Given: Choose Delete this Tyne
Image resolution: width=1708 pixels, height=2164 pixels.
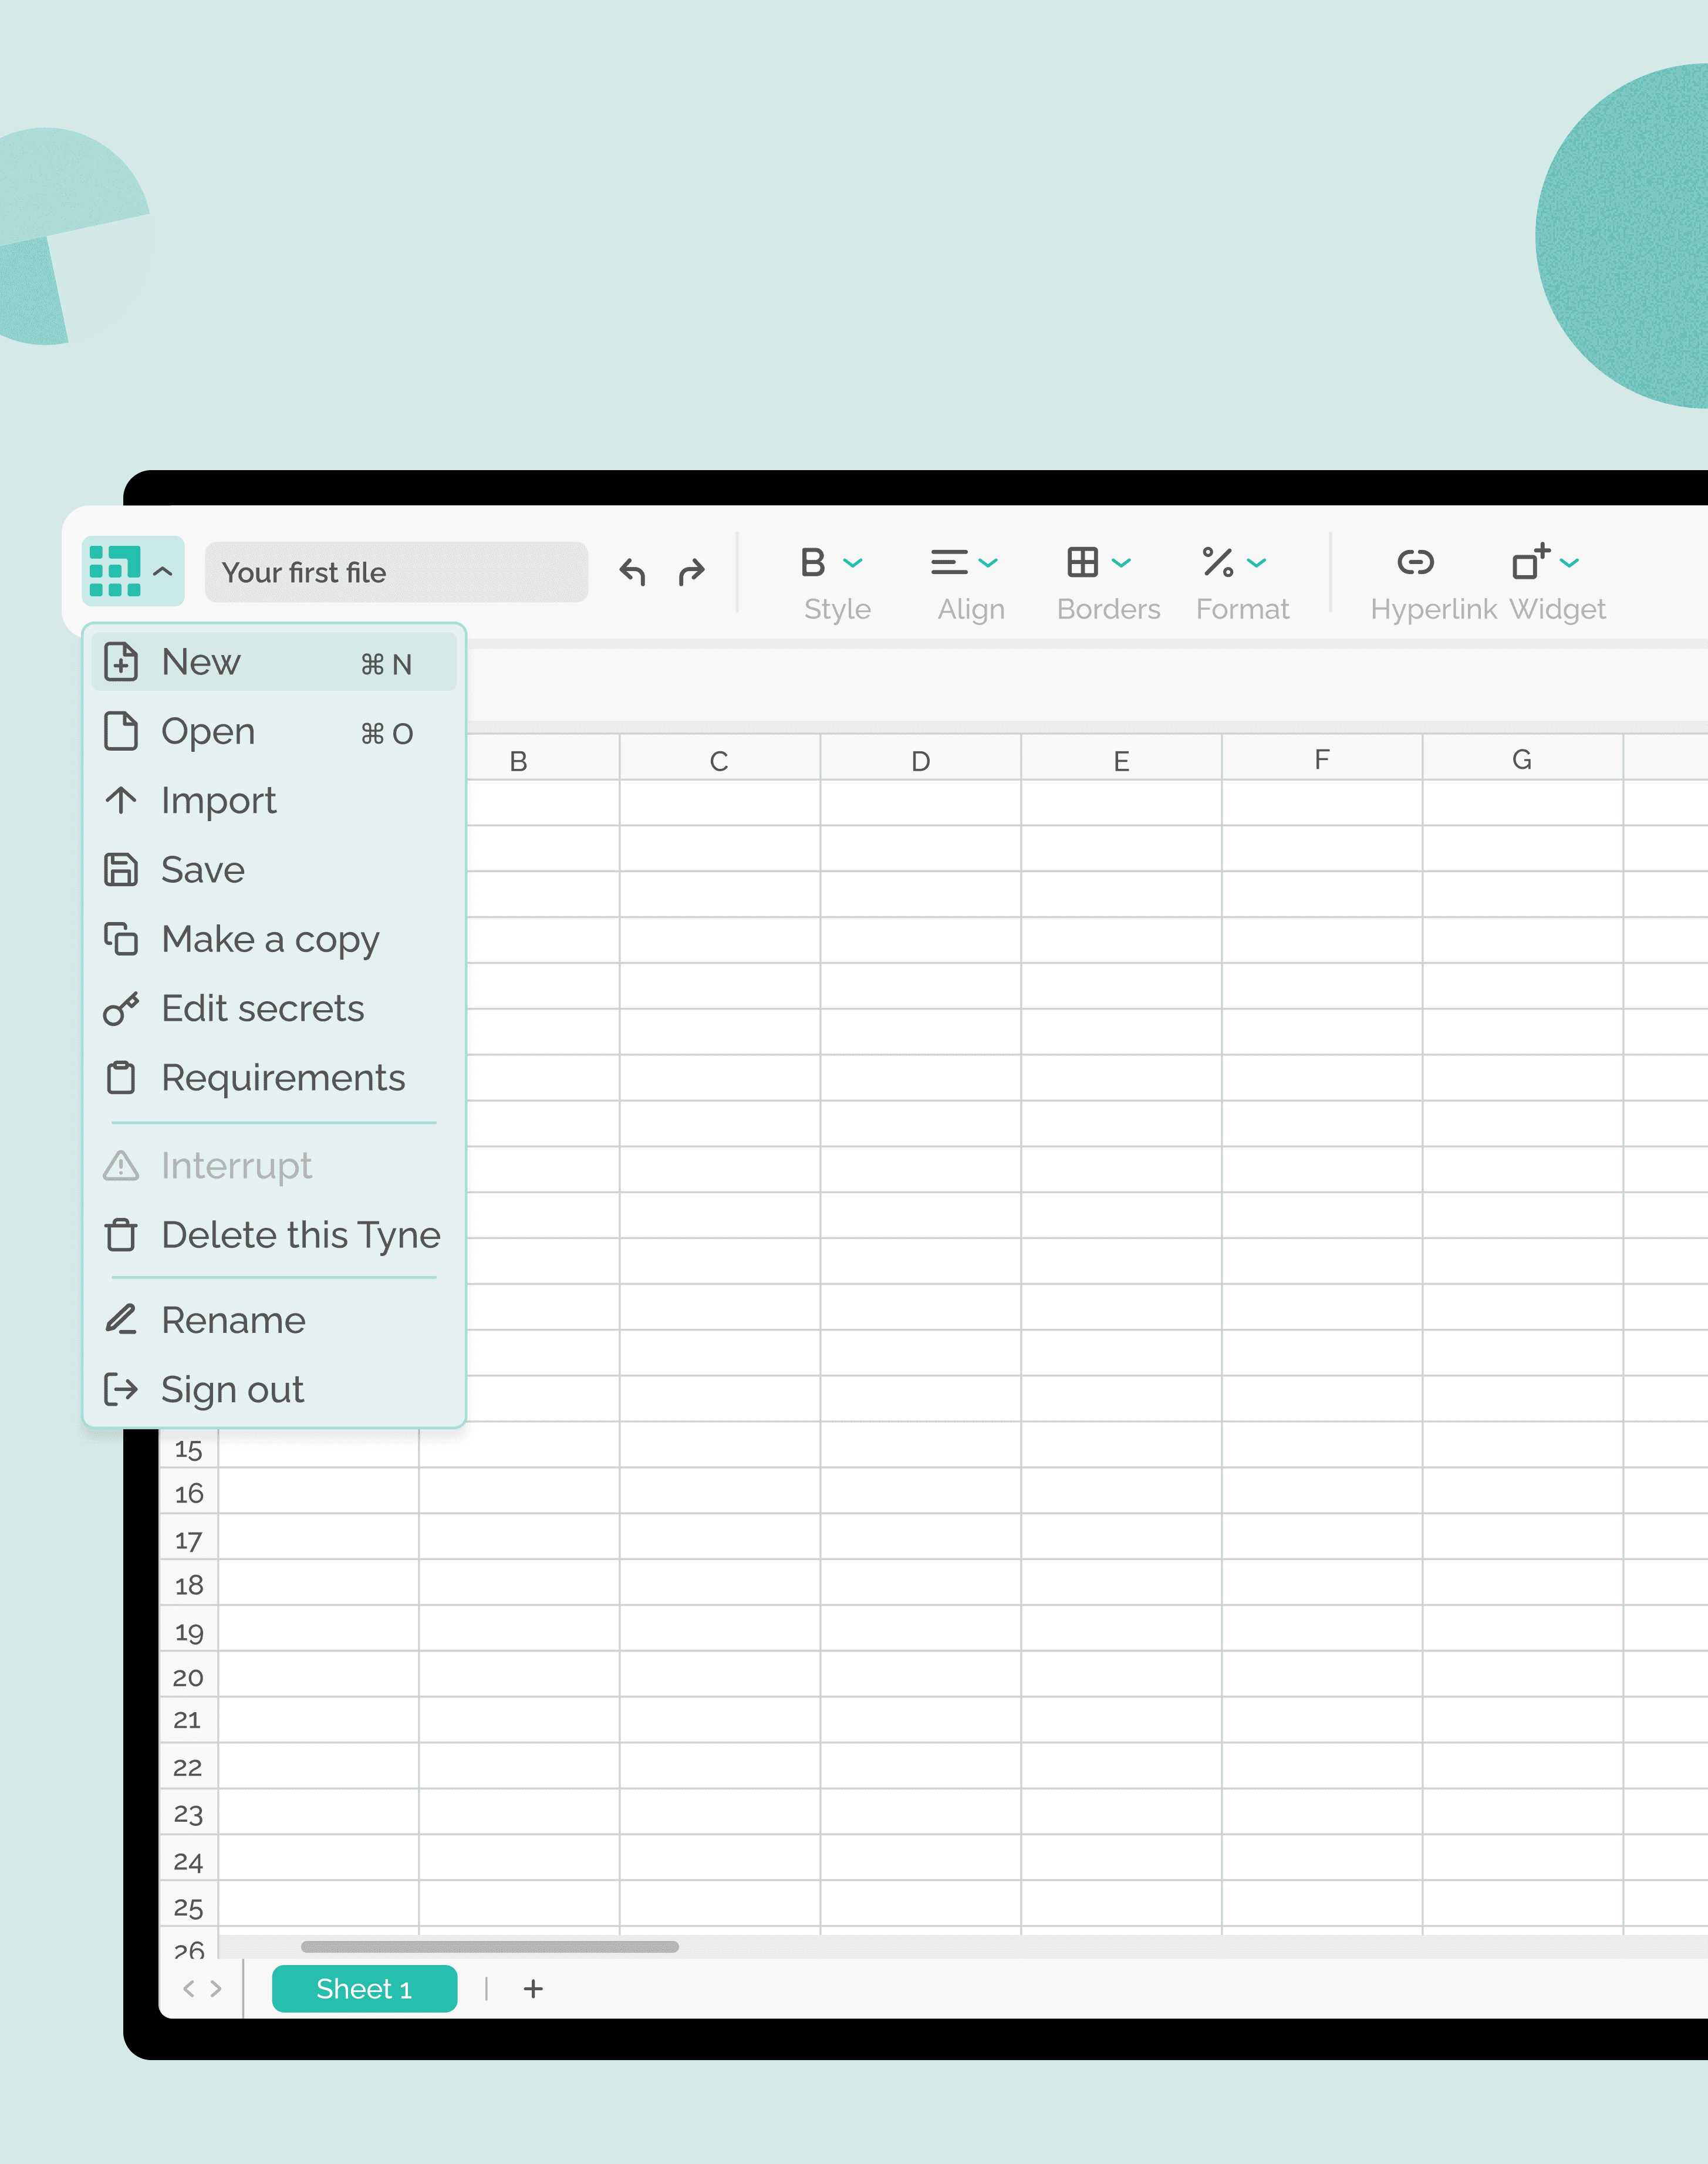Looking at the screenshot, I should [274, 1235].
